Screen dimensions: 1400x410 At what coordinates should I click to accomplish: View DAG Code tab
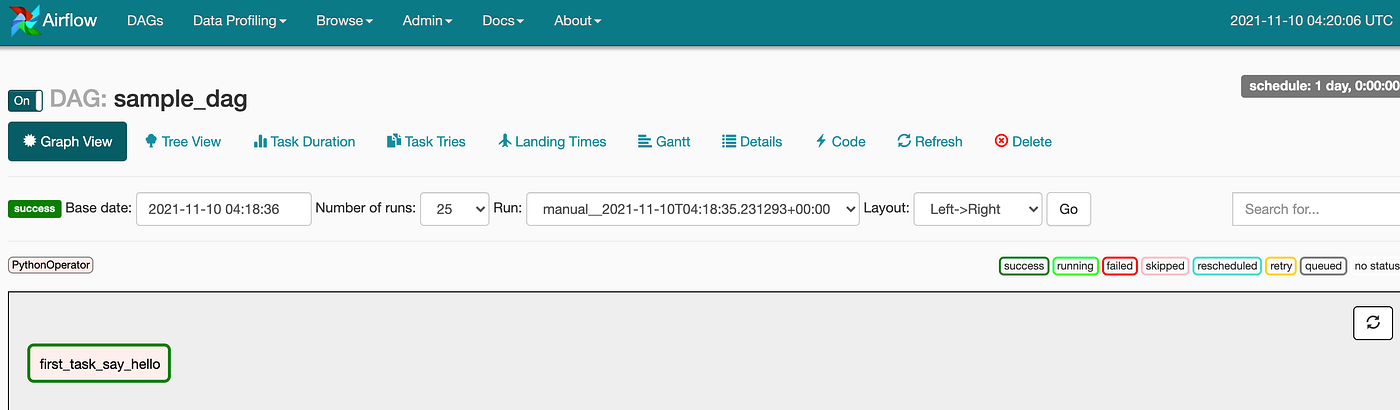(840, 141)
